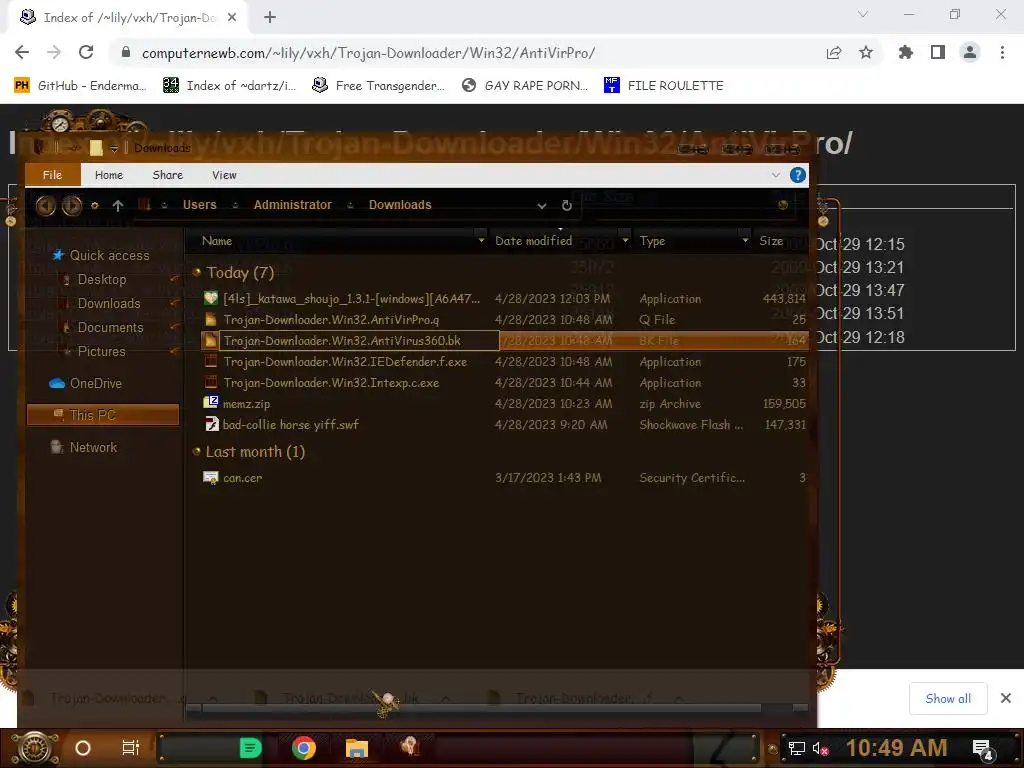Select Downloads in the navigation pane
This screenshot has height=768, width=1024.
(x=109, y=304)
